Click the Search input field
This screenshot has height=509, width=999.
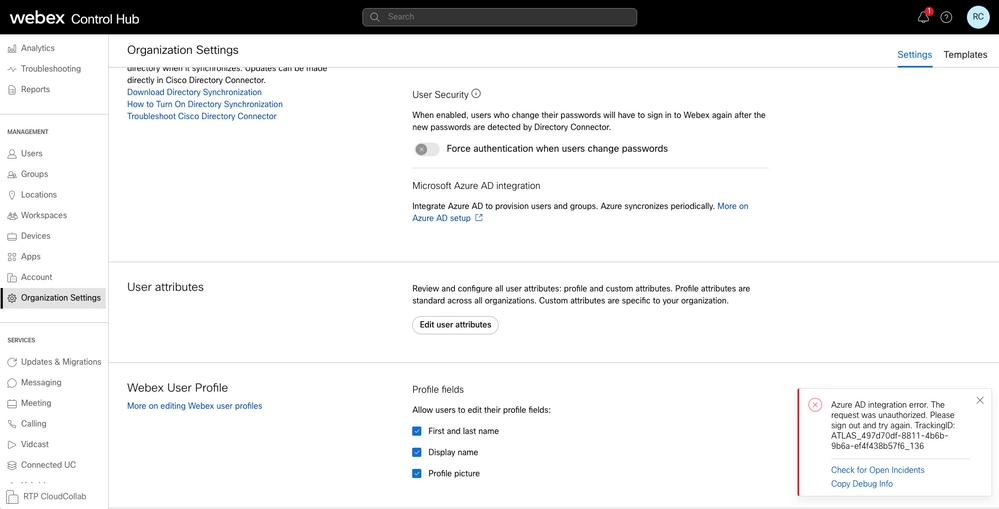(500, 17)
